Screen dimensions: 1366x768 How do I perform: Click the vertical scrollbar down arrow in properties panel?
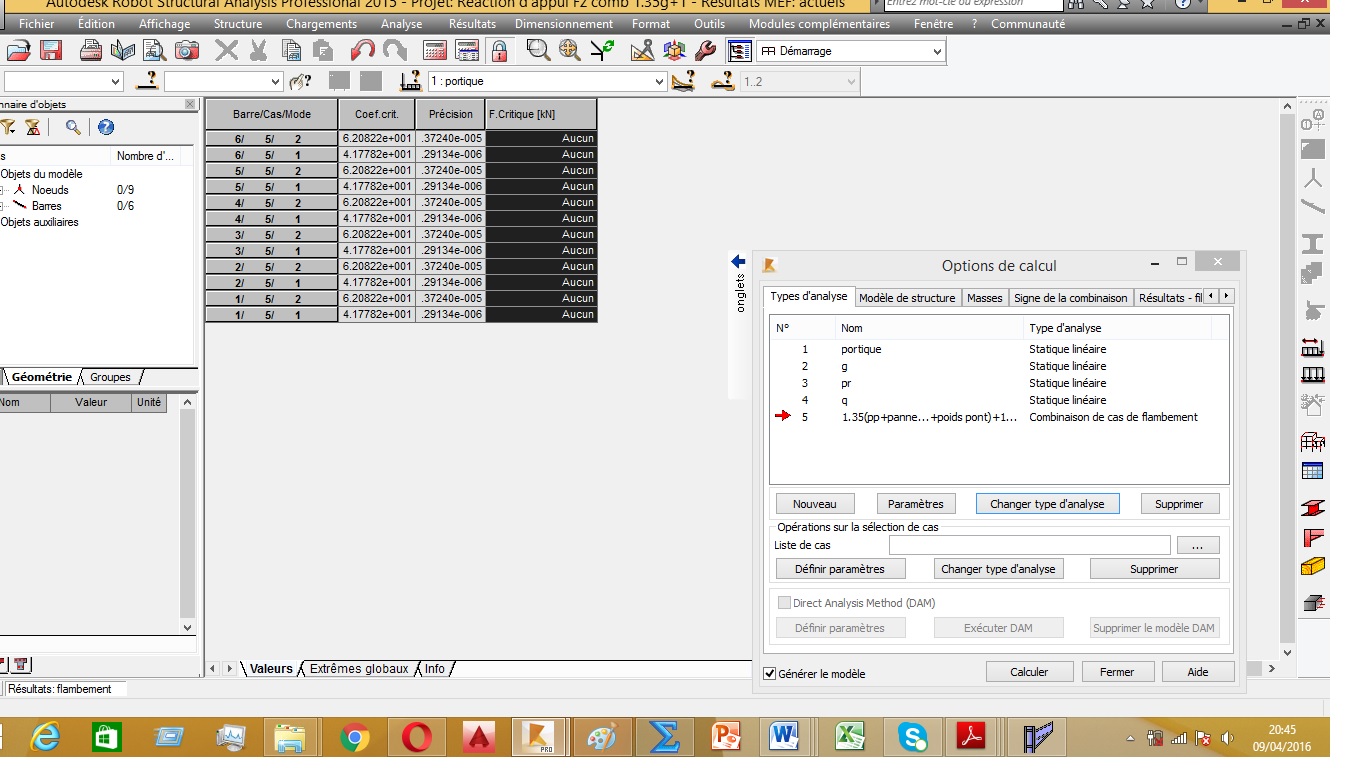point(187,627)
